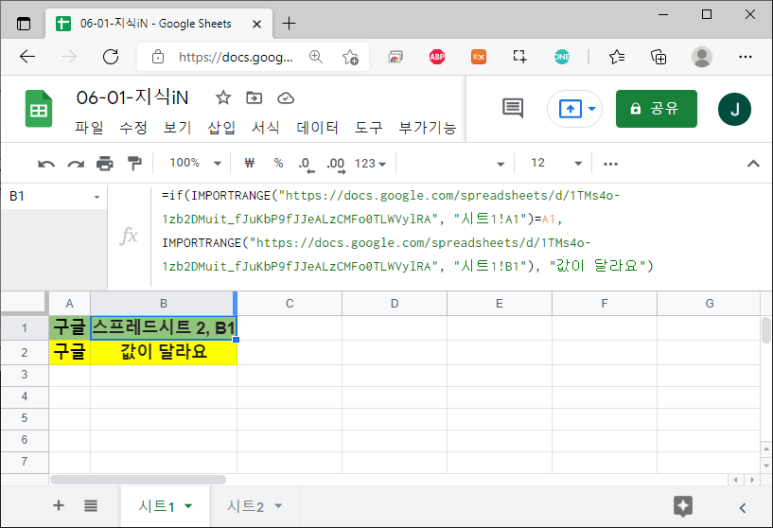Open the 파일 menu

pos(89,128)
